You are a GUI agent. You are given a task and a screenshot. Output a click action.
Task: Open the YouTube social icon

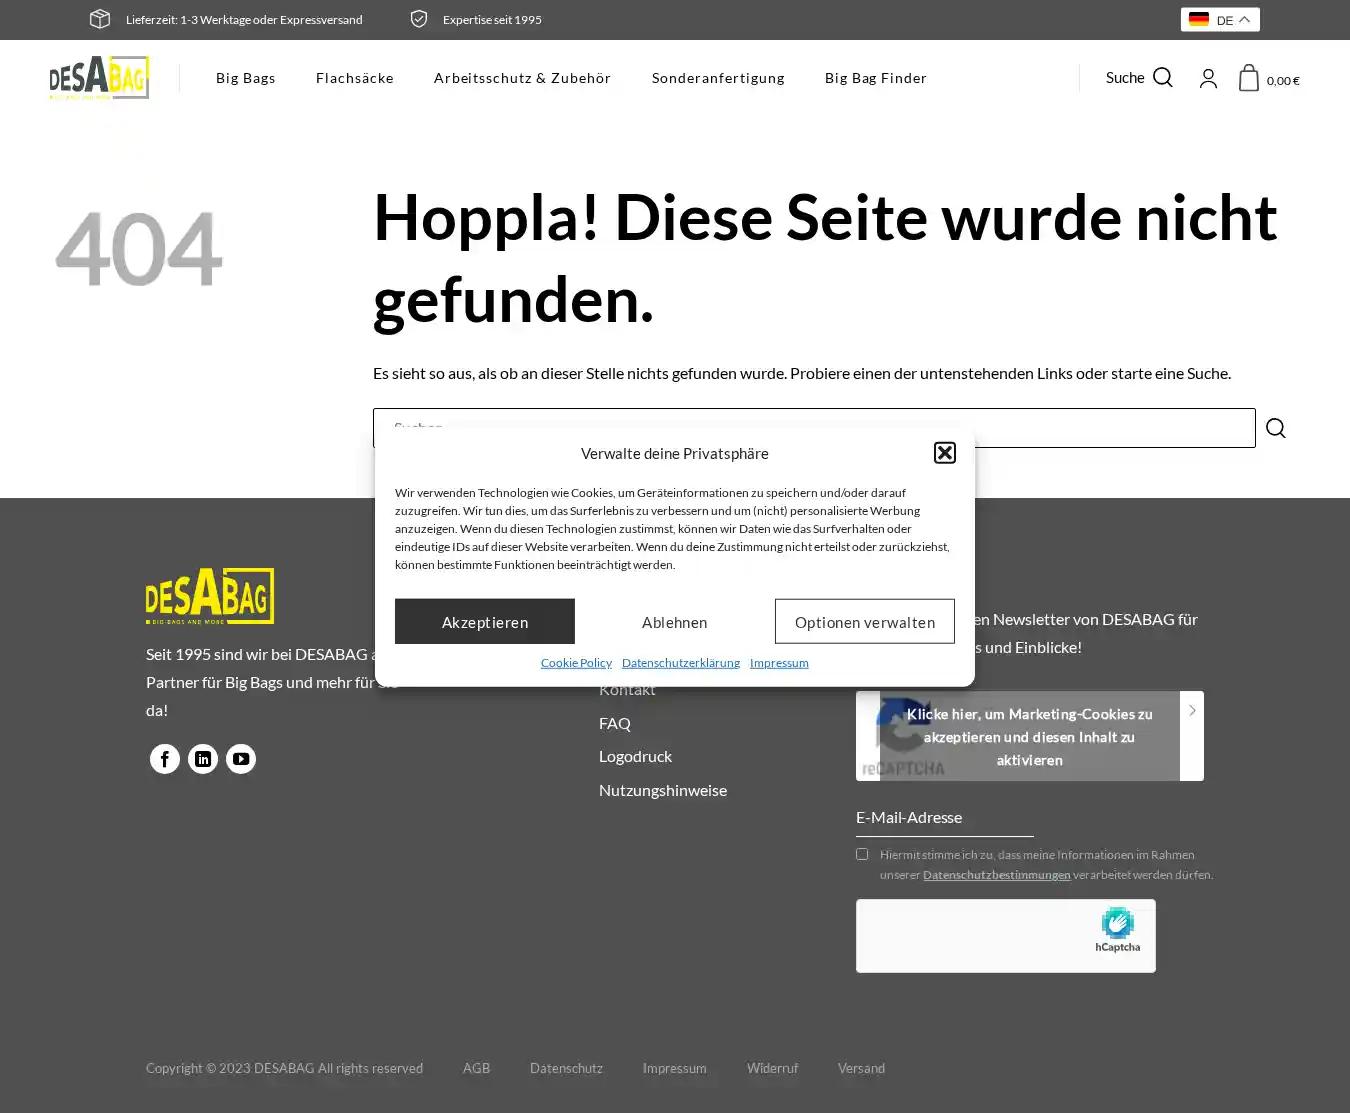(241, 759)
